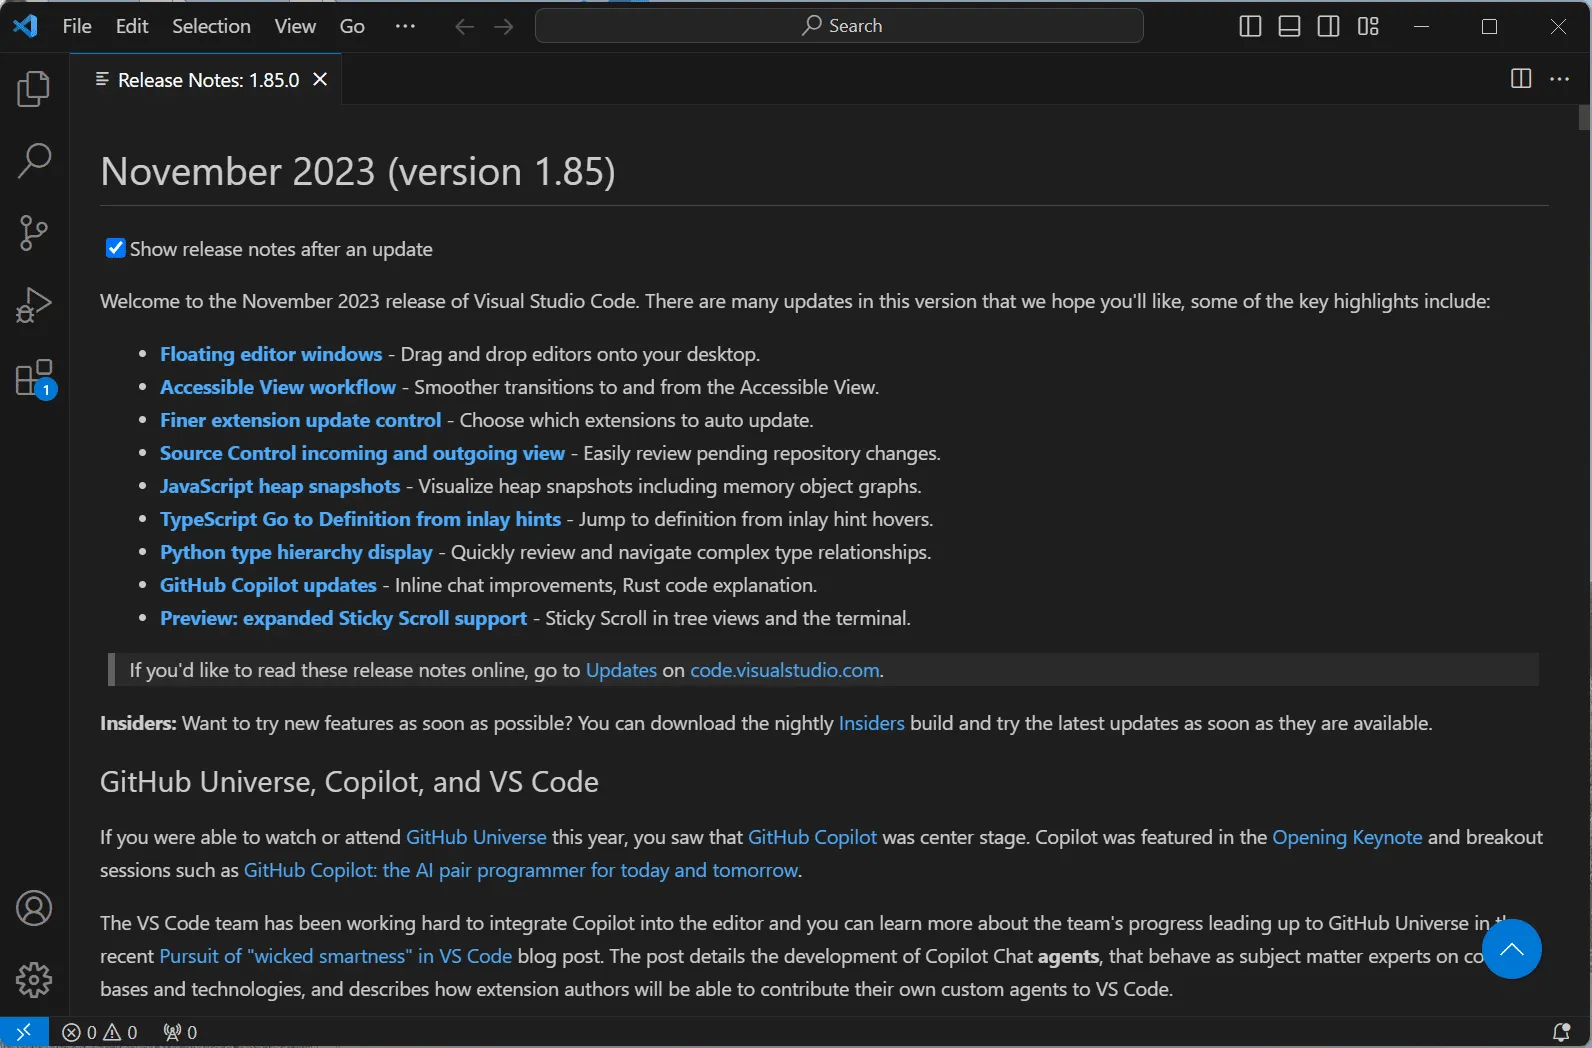Open the Selection menu

(211, 27)
